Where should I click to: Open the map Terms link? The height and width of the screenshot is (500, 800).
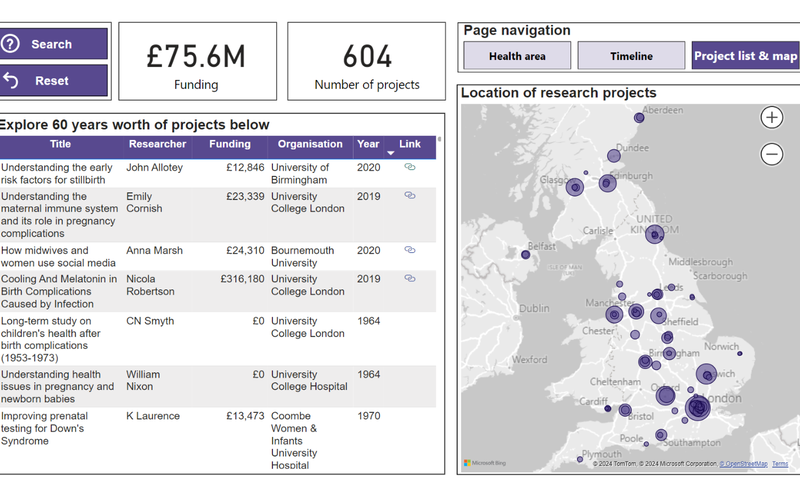click(x=780, y=464)
